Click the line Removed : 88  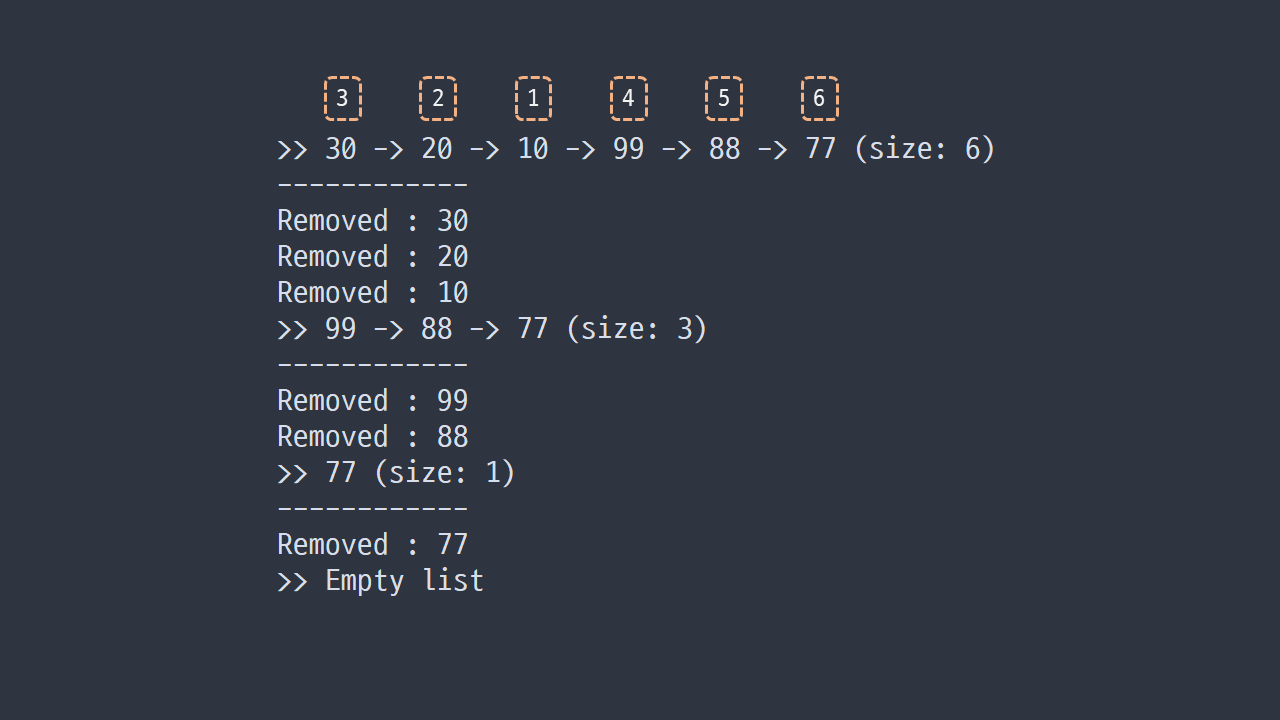coord(373,437)
